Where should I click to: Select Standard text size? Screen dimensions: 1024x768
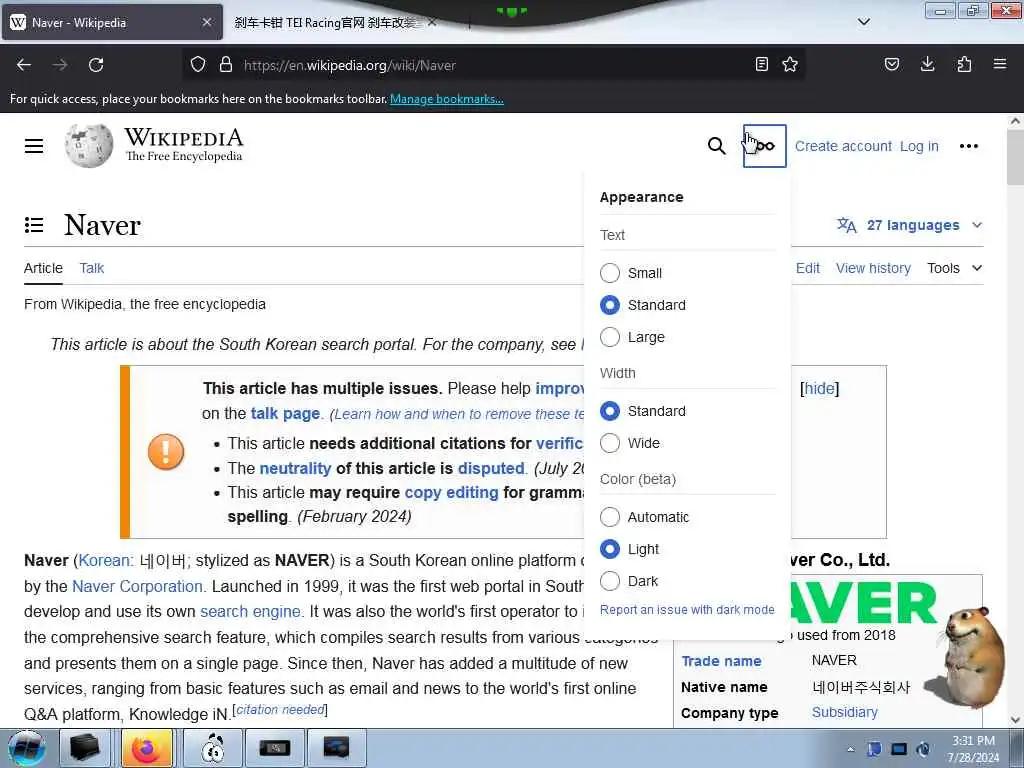click(610, 305)
